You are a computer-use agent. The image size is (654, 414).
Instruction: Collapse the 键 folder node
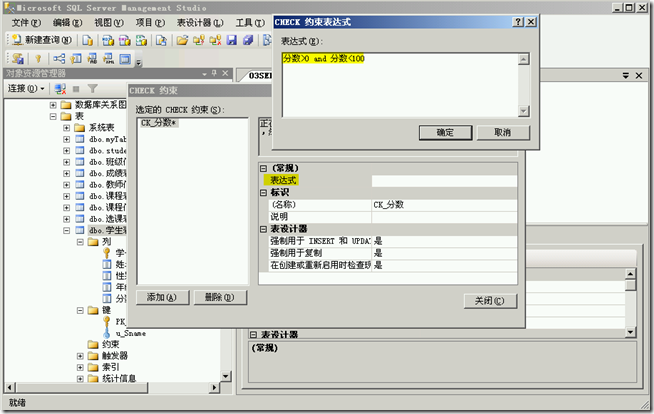[80, 311]
